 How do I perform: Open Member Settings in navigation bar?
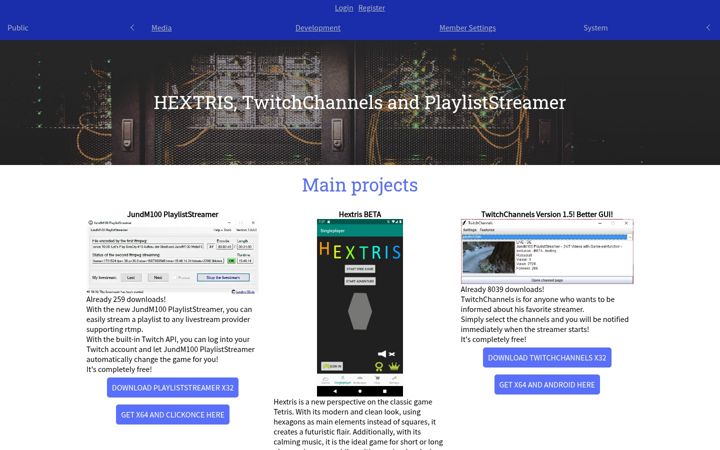[467, 28]
